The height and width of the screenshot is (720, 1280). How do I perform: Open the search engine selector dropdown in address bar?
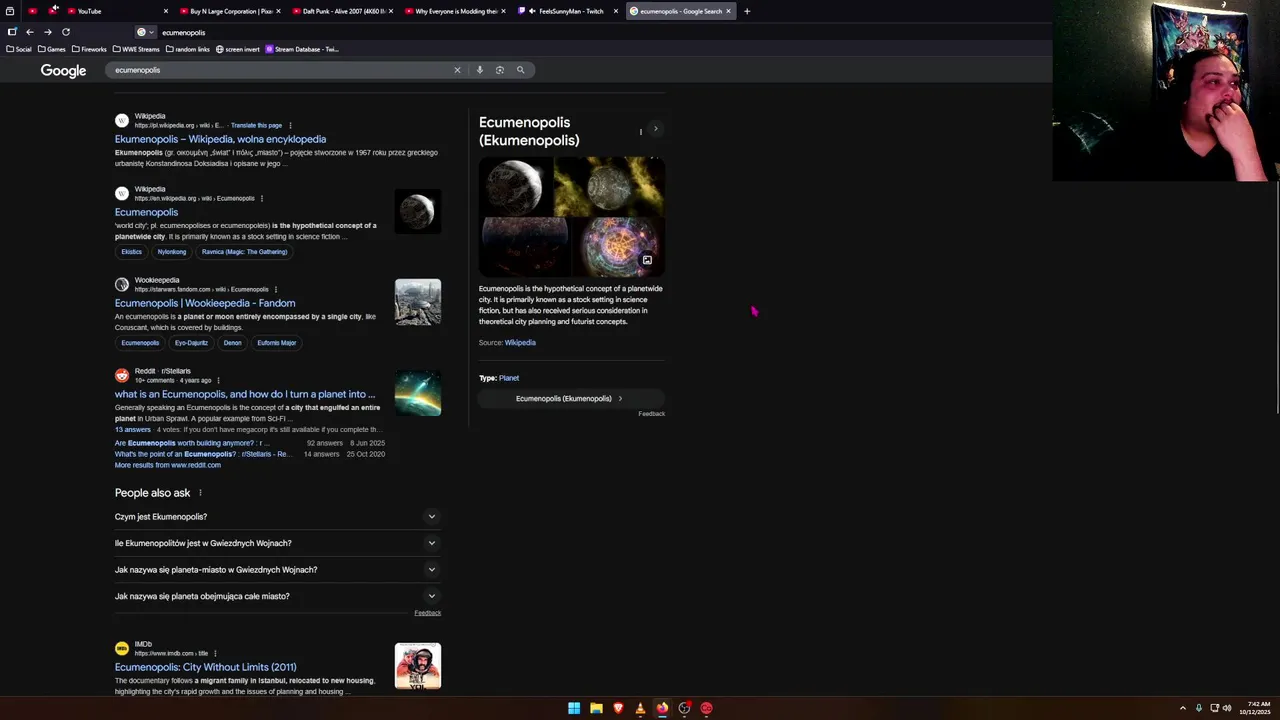144,32
